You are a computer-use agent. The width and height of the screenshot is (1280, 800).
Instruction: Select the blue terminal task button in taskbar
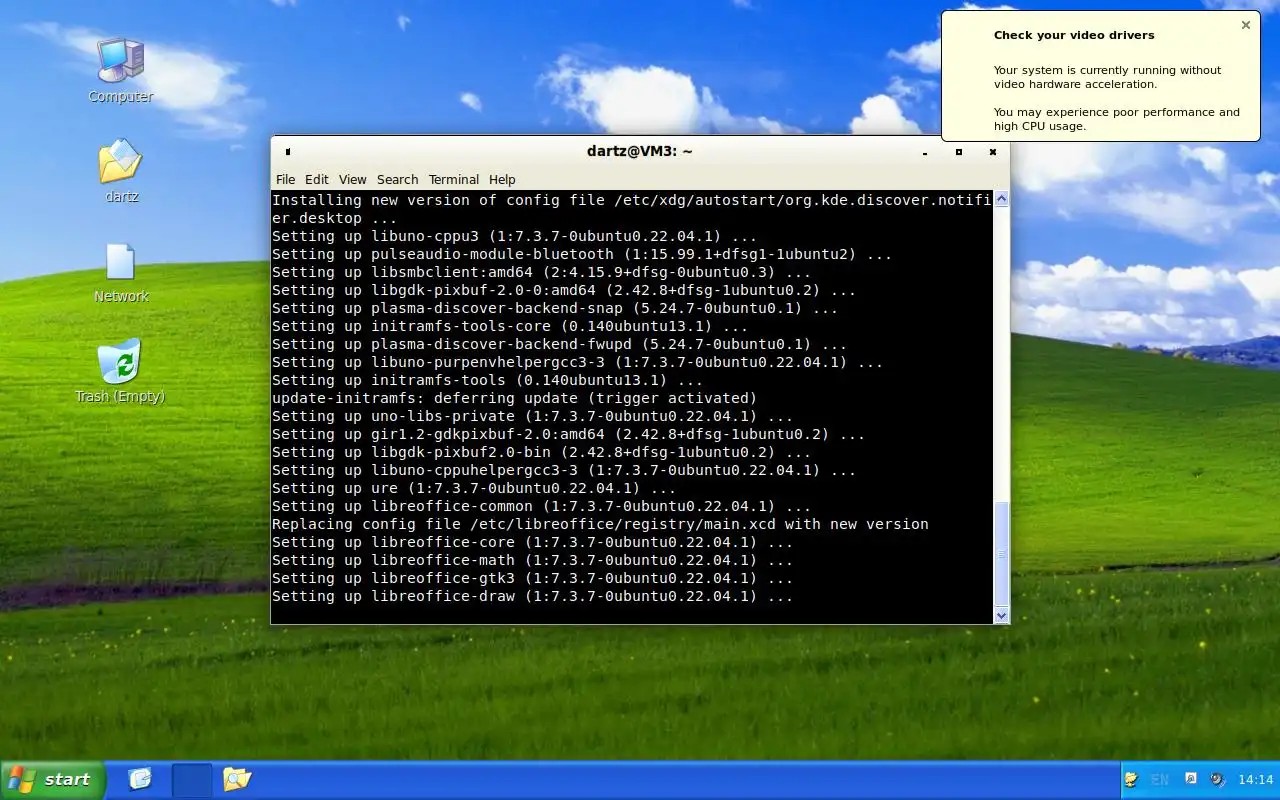[x=192, y=780]
